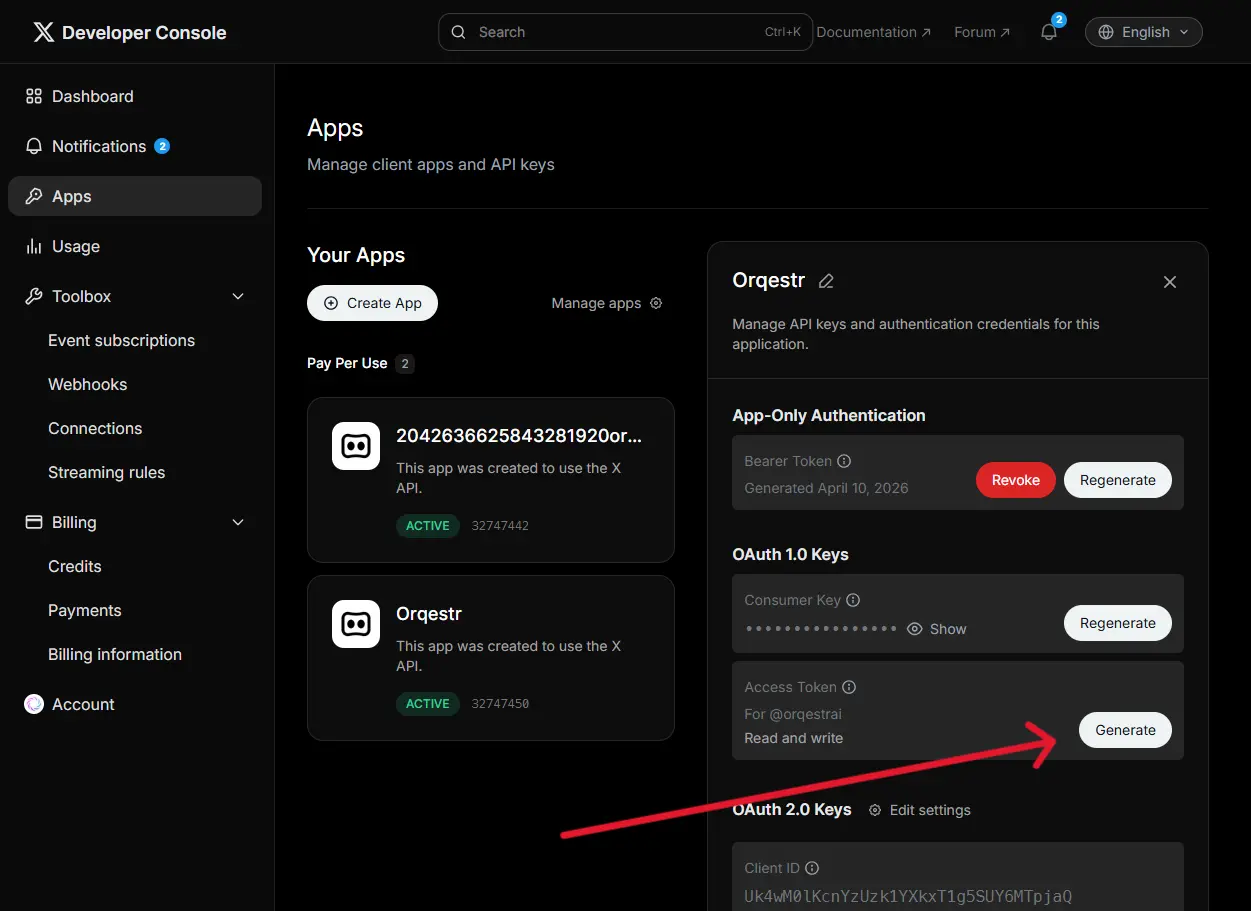Regenerate the Bearer Token
The height and width of the screenshot is (911, 1251).
click(x=1118, y=480)
